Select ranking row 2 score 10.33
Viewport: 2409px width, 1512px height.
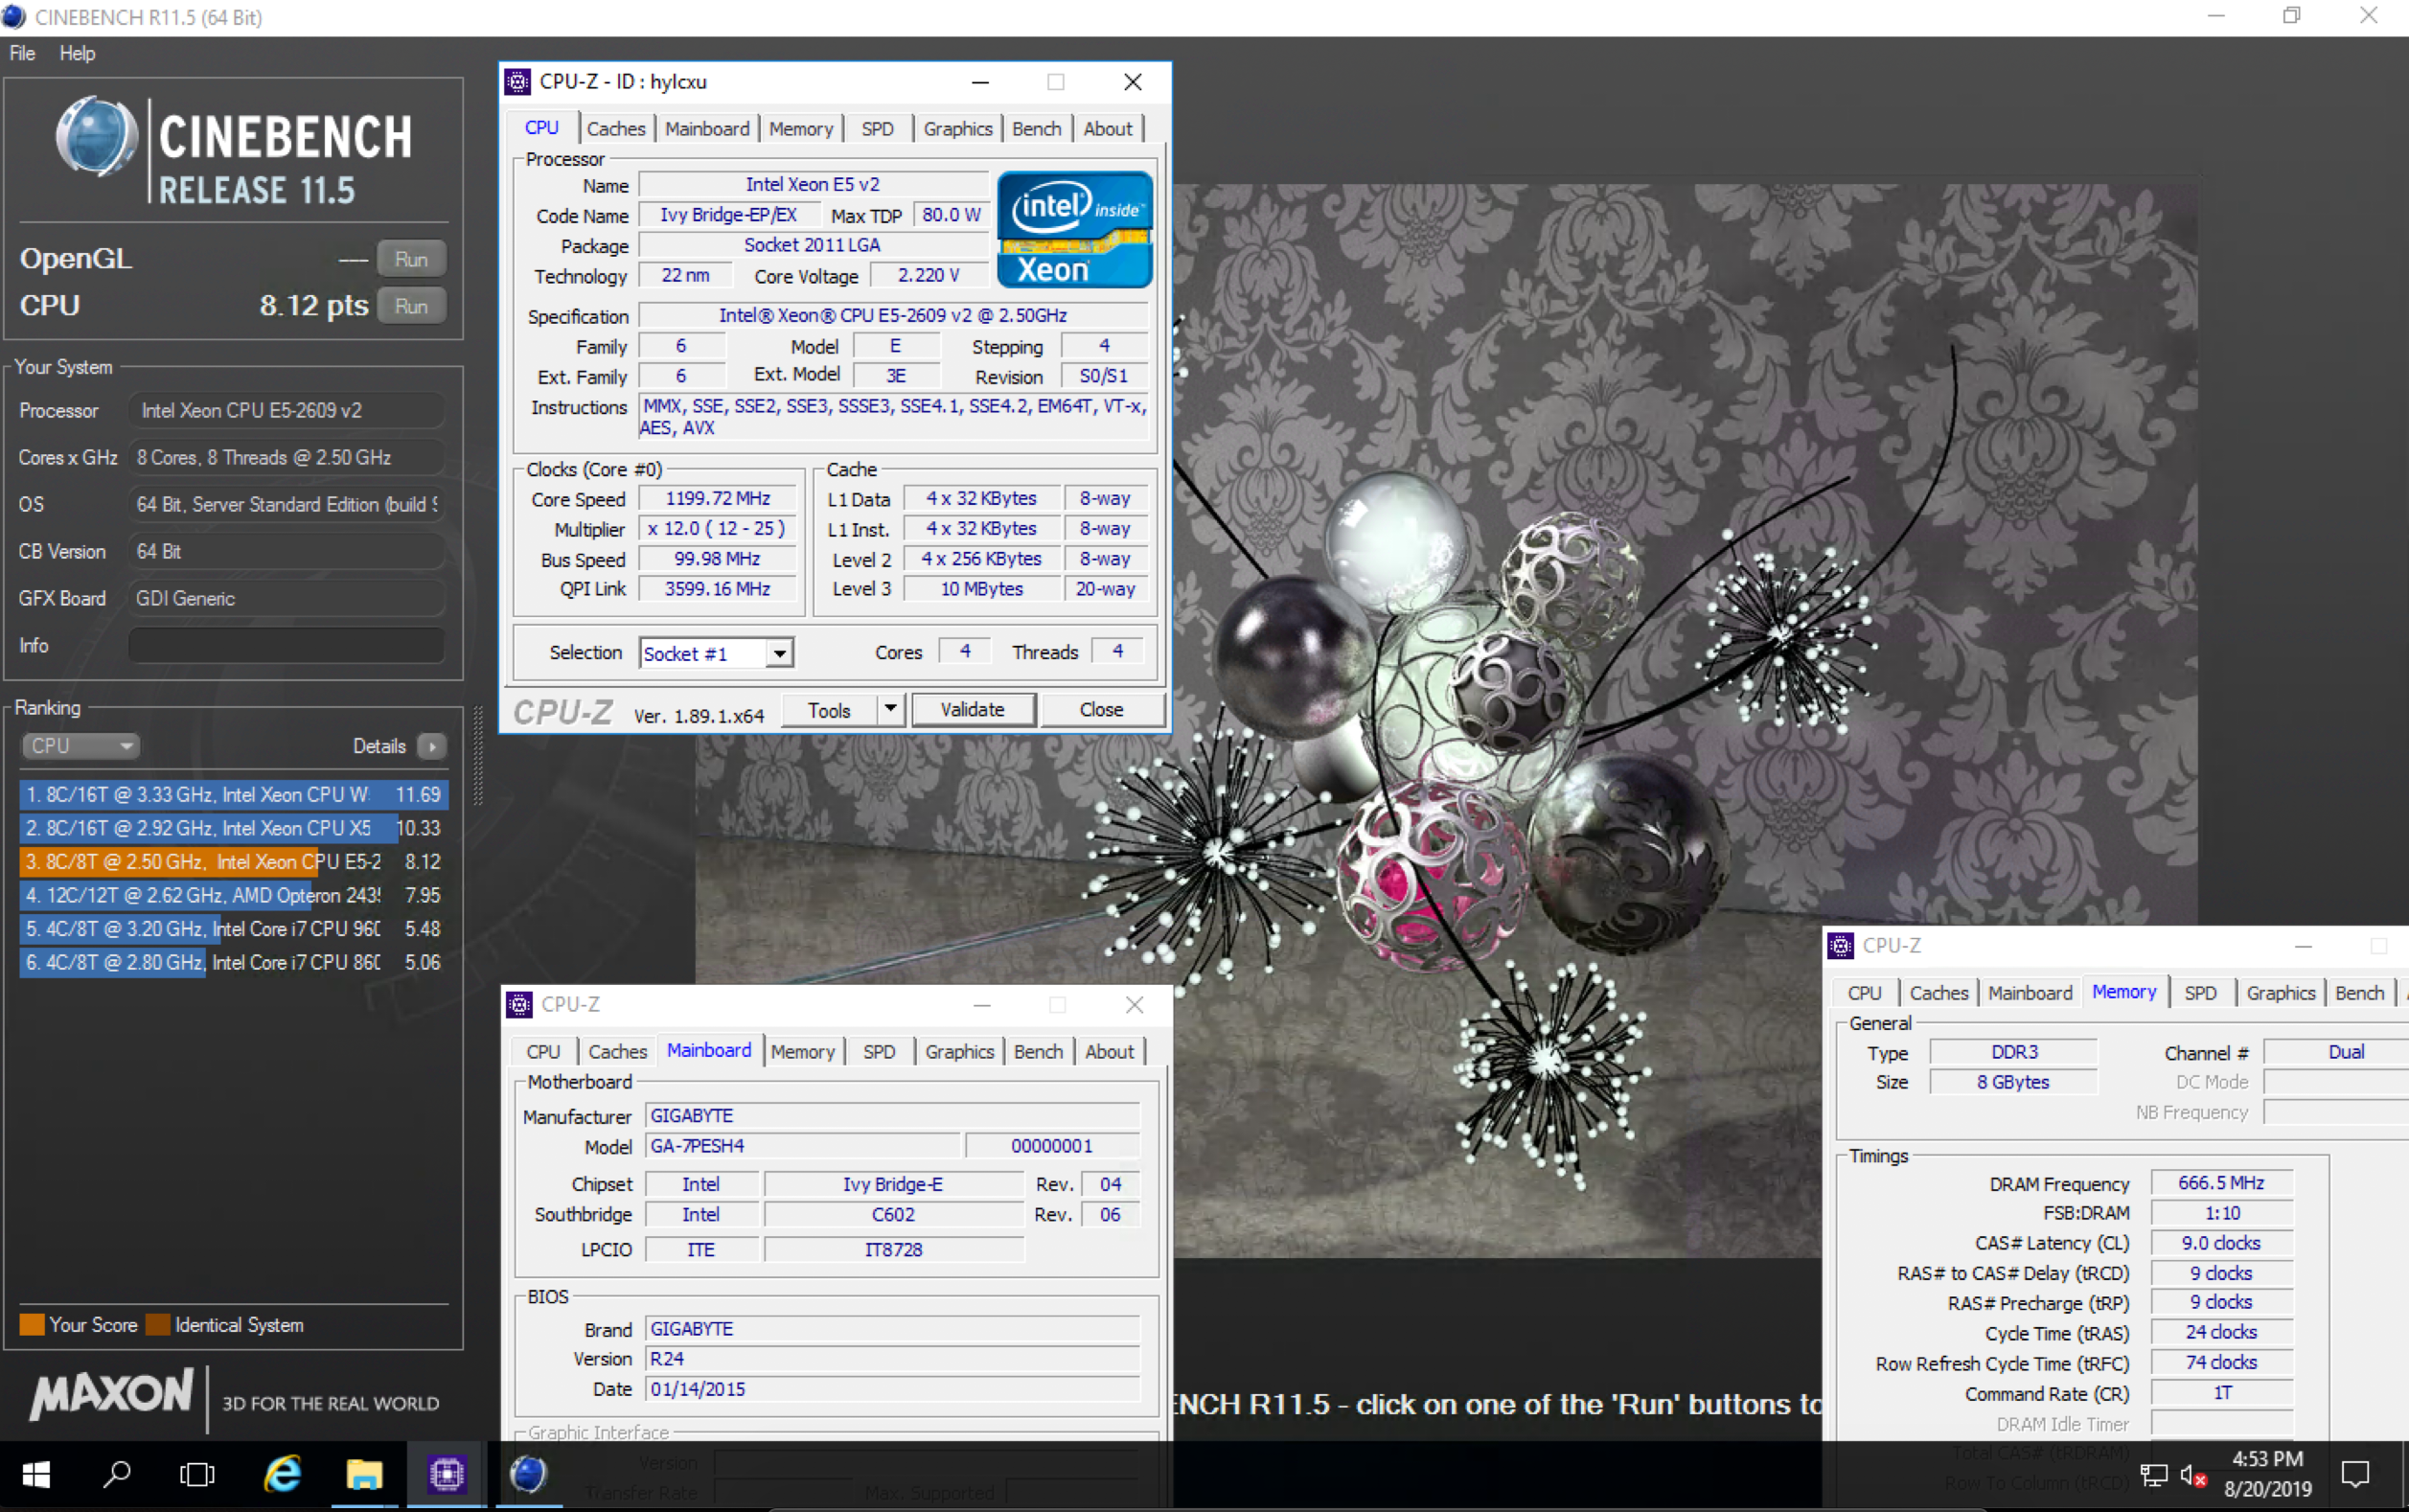click(233, 829)
